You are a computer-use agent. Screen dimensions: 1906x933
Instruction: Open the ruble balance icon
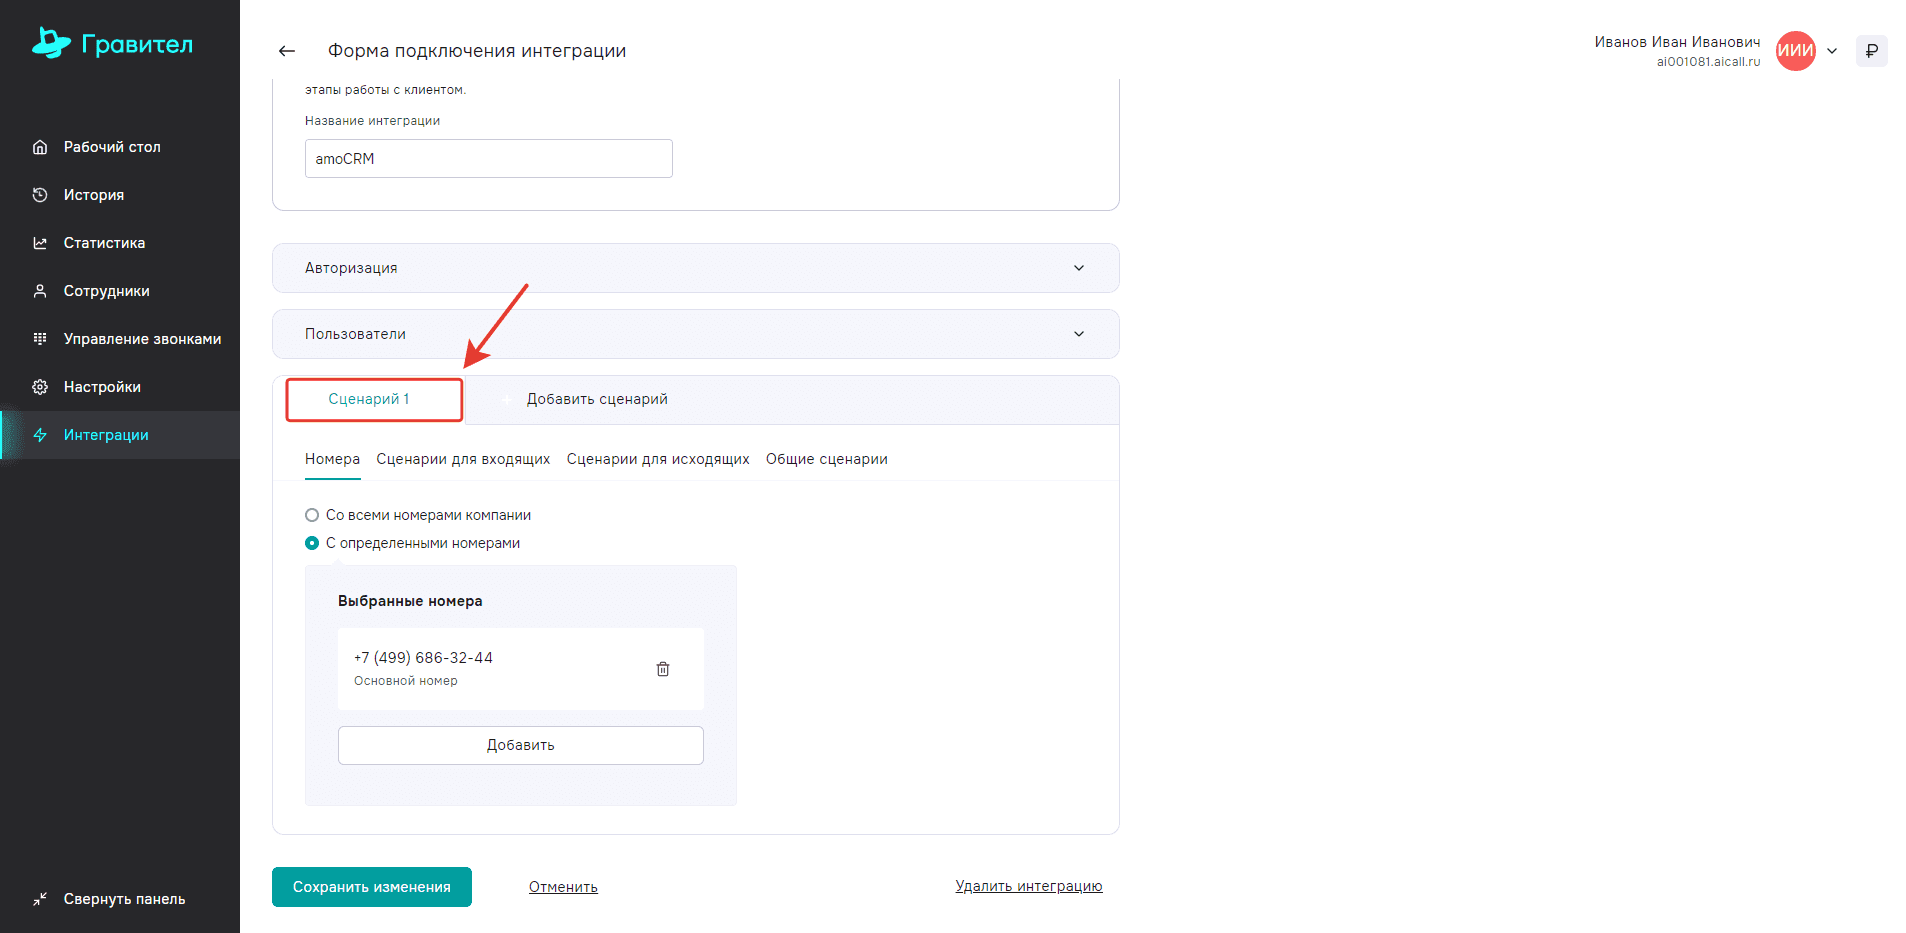(x=1871, y=51)
